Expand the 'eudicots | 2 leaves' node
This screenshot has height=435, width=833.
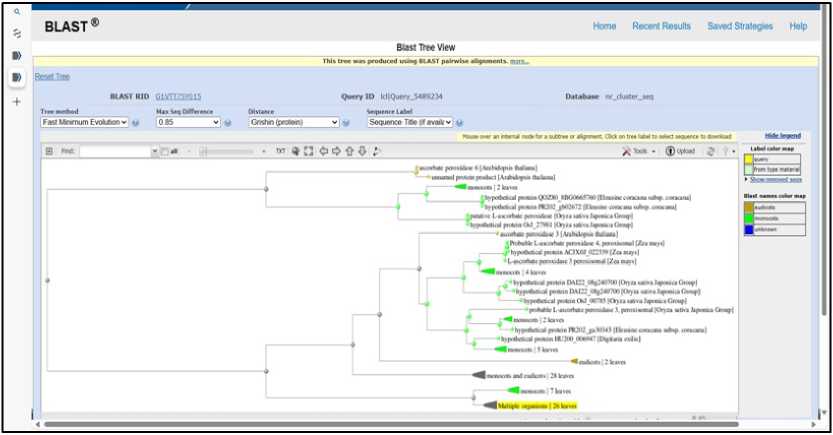pyautogui.click(x=574, y=362)
